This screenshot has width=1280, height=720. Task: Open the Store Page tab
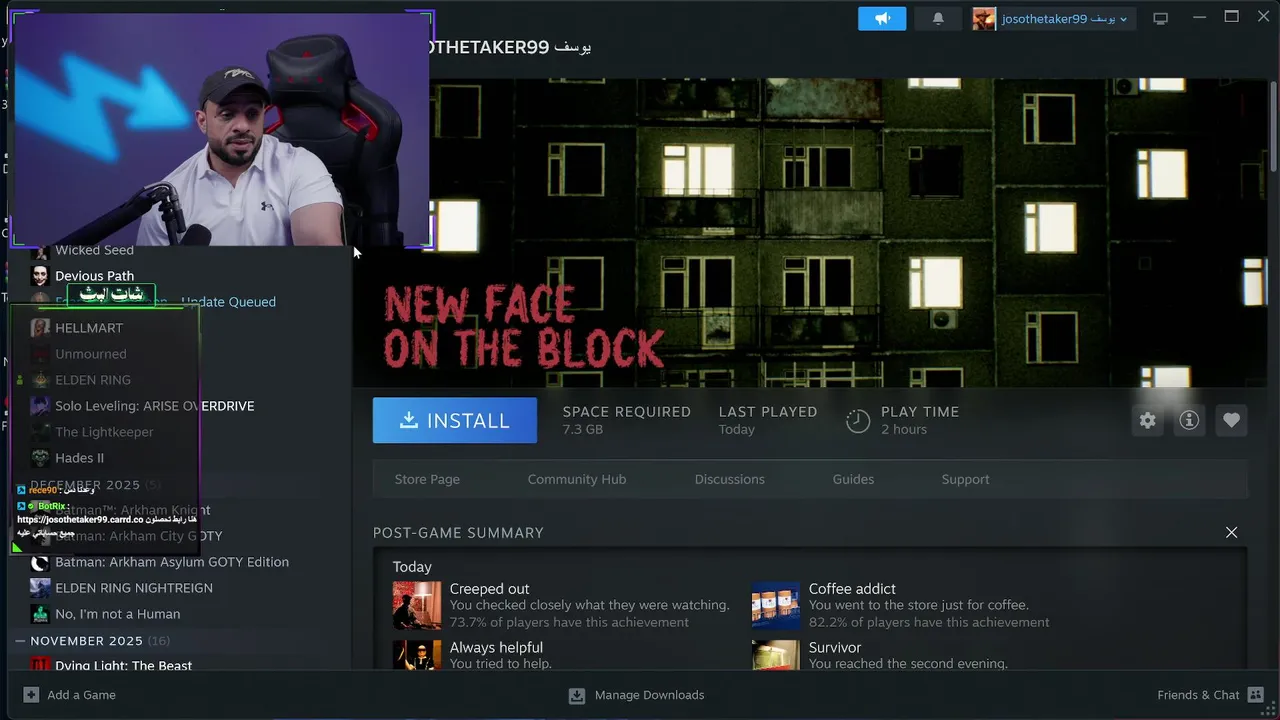click(x=427, y=479)
